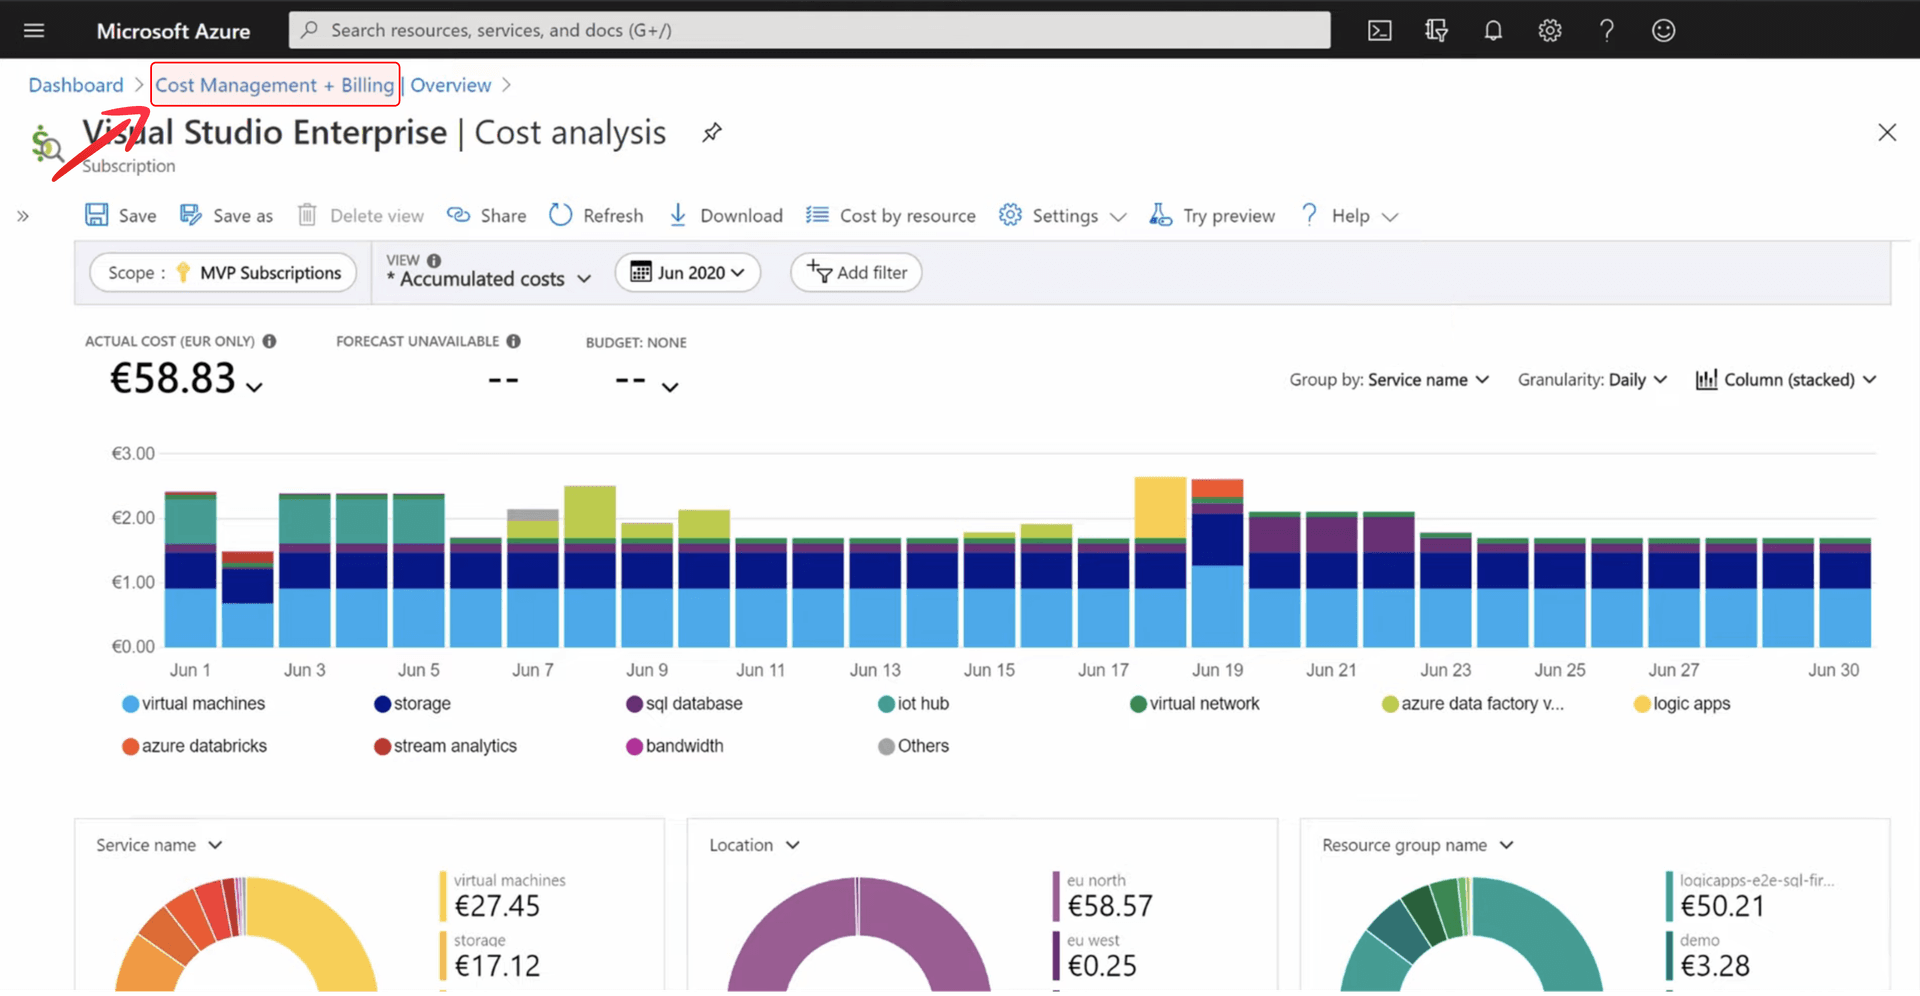Open the directory and subscription filter icon

[x=1436, y=31]
